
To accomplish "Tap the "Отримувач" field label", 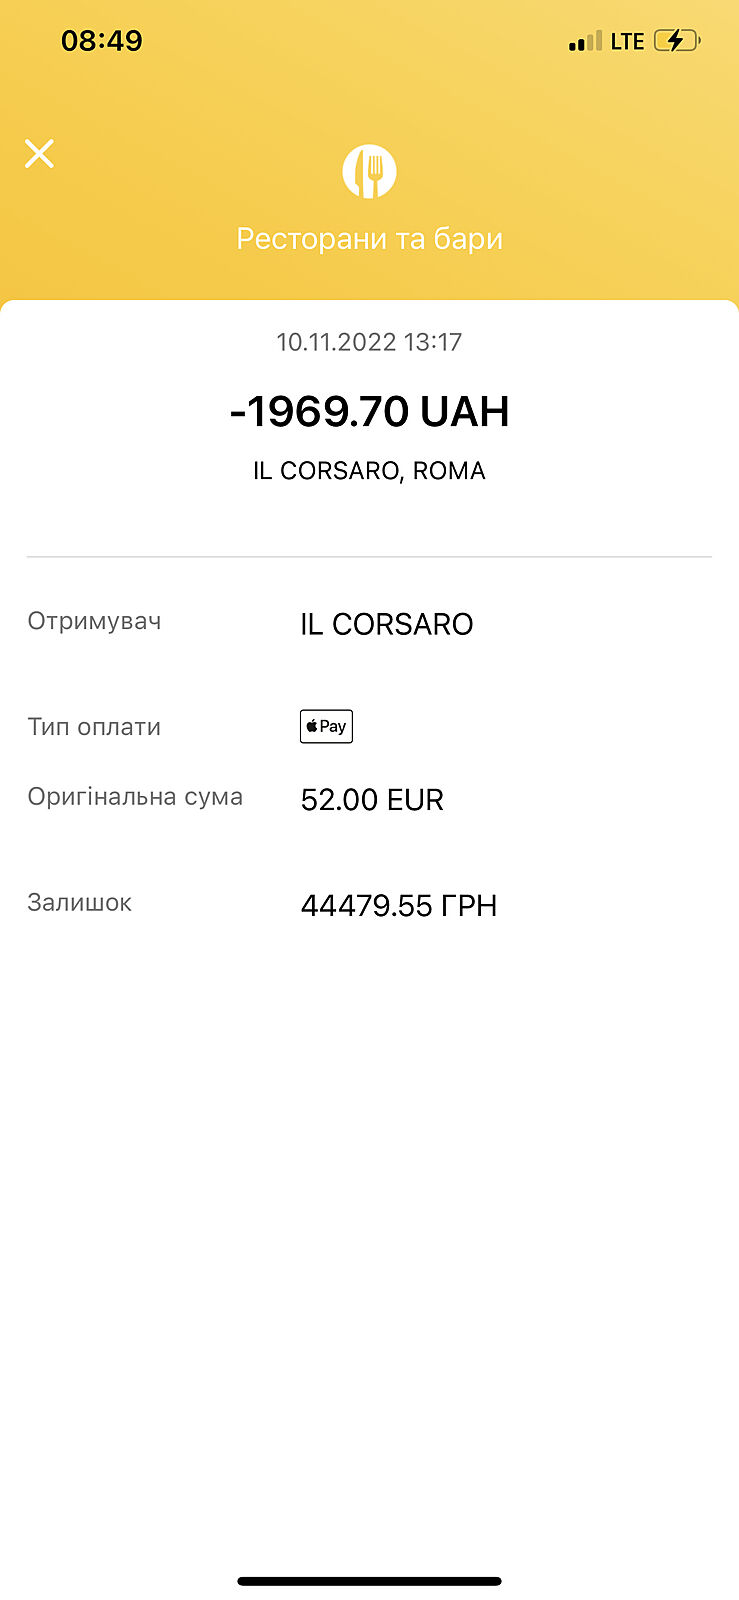I will point(94,621).
